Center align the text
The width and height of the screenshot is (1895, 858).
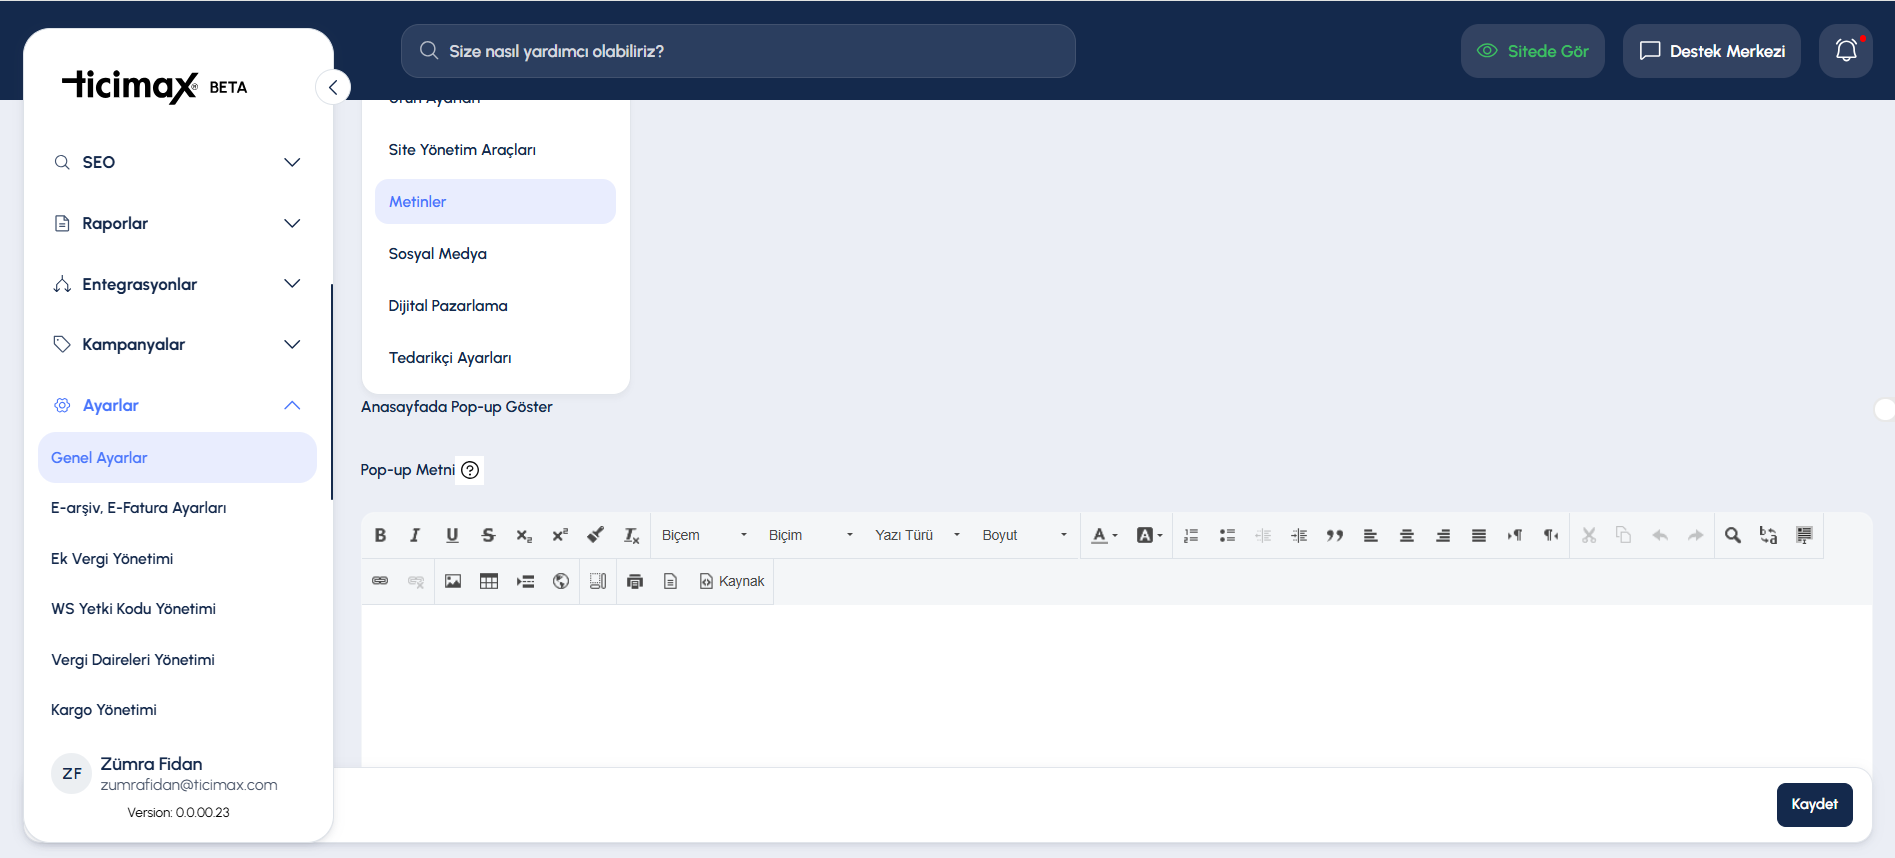coord(1407,535)
